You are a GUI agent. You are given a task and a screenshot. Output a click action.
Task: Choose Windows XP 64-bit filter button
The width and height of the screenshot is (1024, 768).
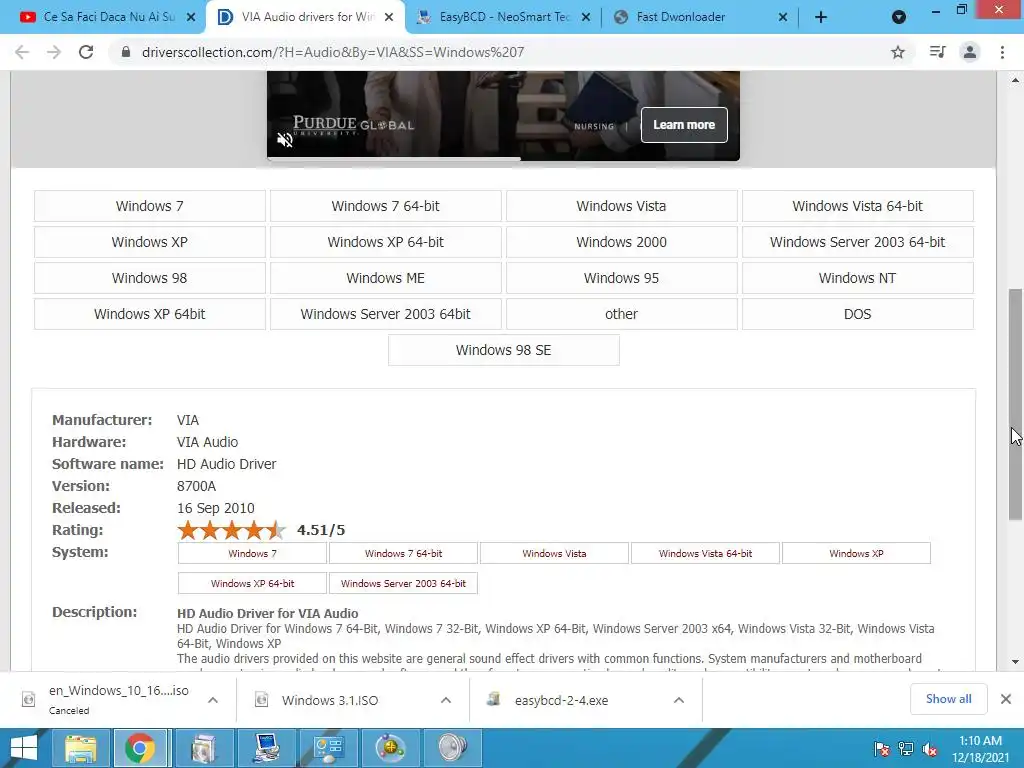coord(385,242)
